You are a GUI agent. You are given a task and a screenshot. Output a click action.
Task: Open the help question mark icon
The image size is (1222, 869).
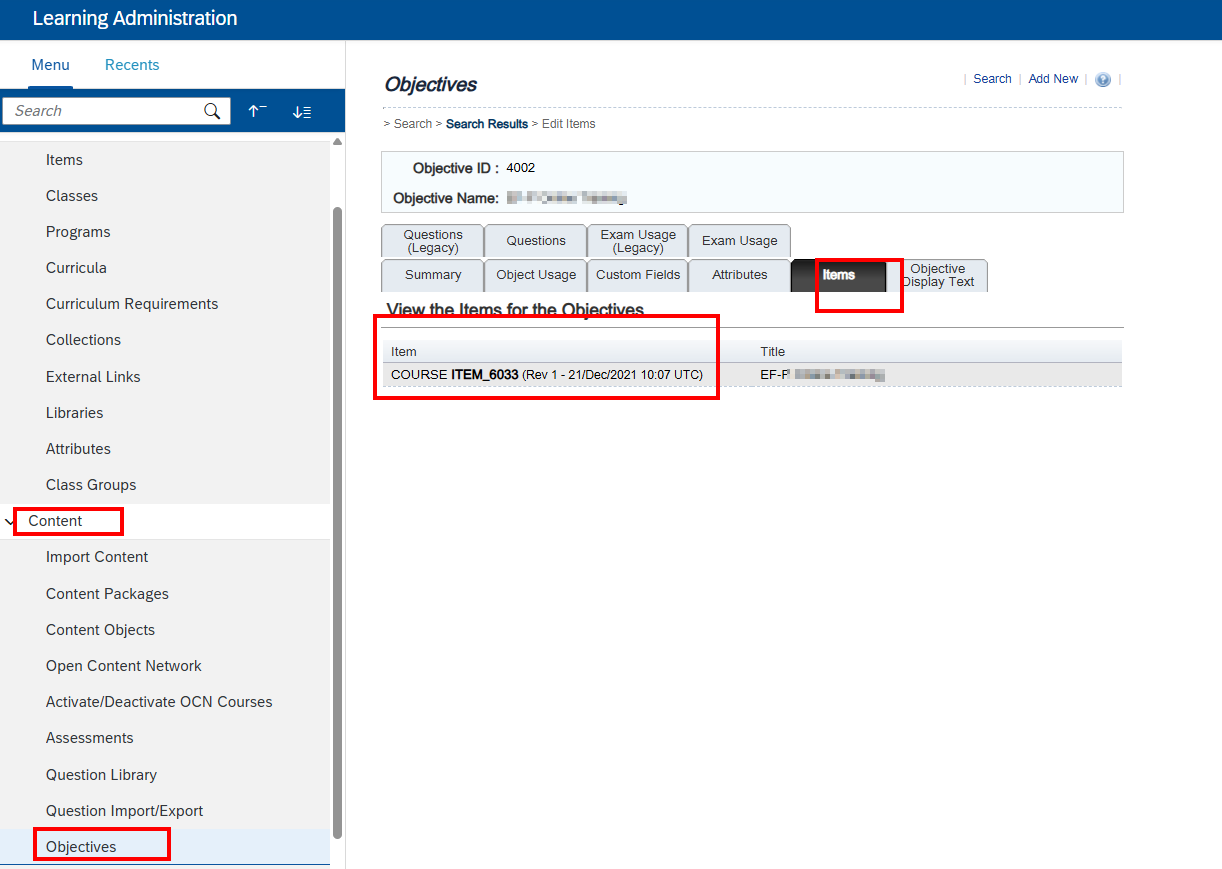1103,80
